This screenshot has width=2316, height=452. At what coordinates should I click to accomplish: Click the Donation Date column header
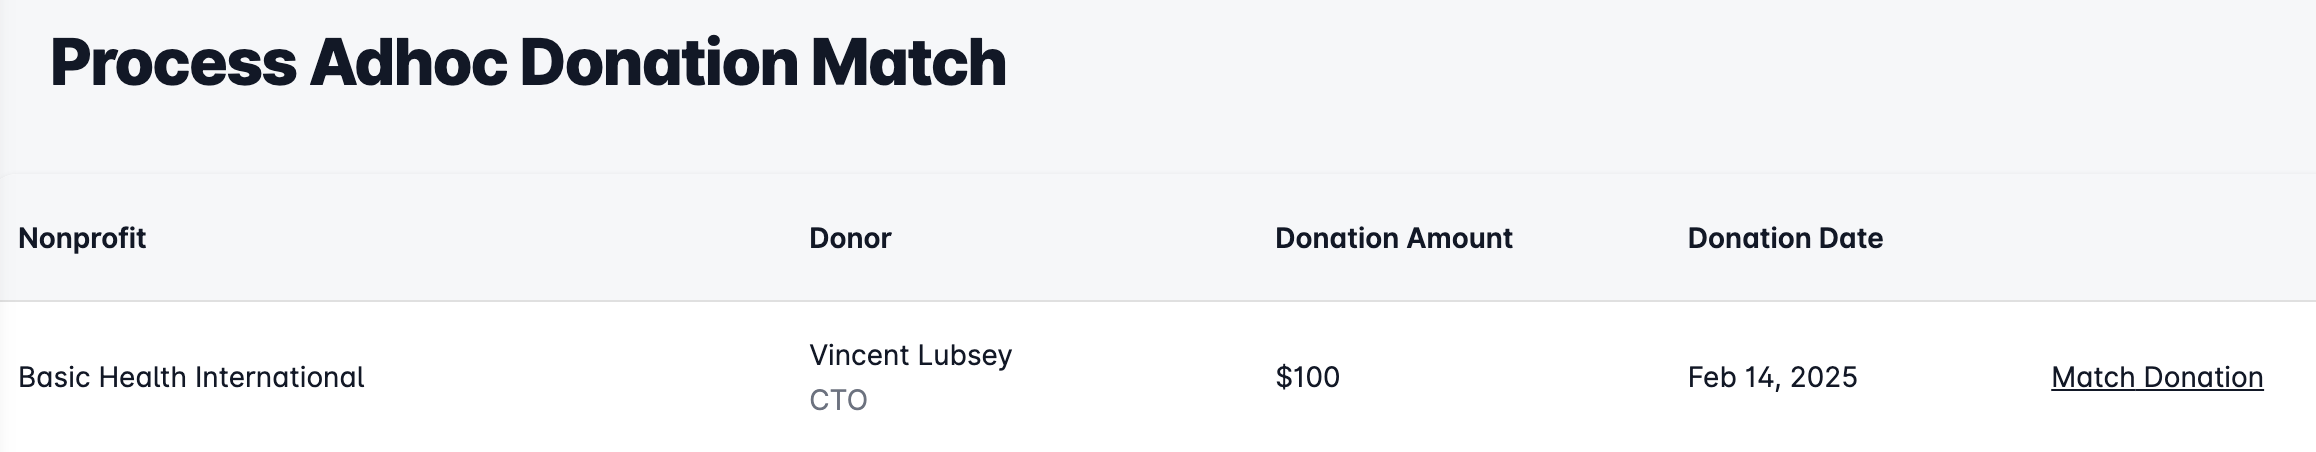click(x=1785, y=238)
